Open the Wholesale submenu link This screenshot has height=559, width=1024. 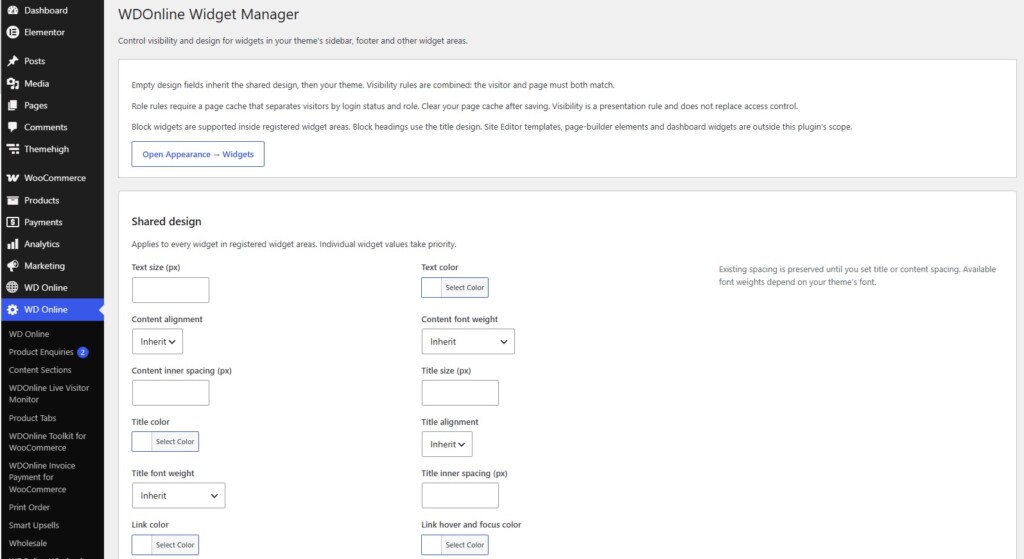point(27,543)
